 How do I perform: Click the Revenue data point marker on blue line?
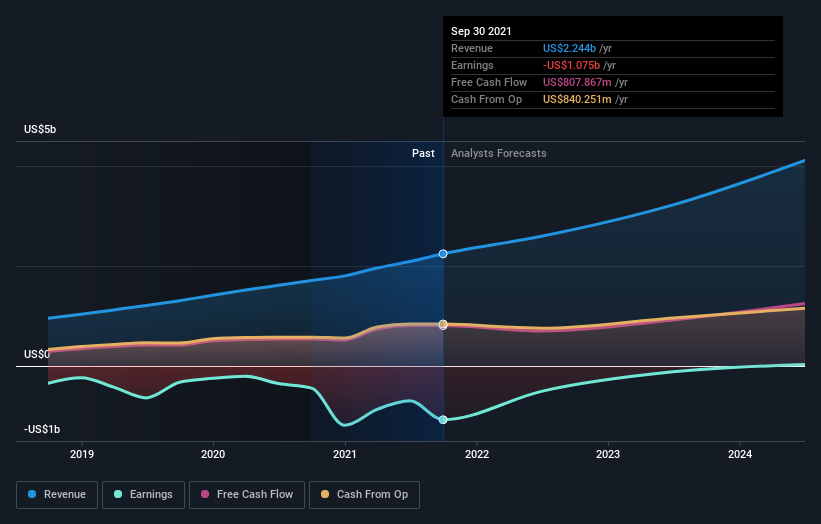pyautogui.click(x=443, y=254)
